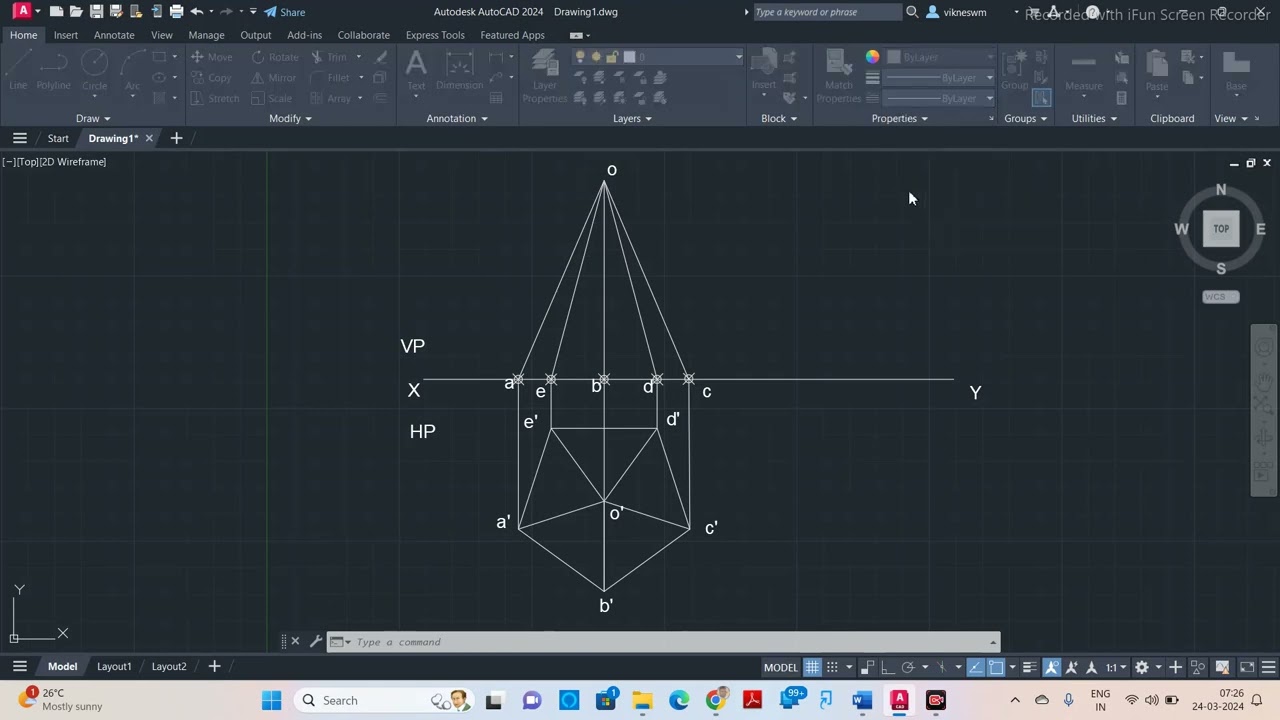The height and width of the screenshot is (720, 1280).
Task: Open the Text annotation tool
Action: (x=416, y=70)
